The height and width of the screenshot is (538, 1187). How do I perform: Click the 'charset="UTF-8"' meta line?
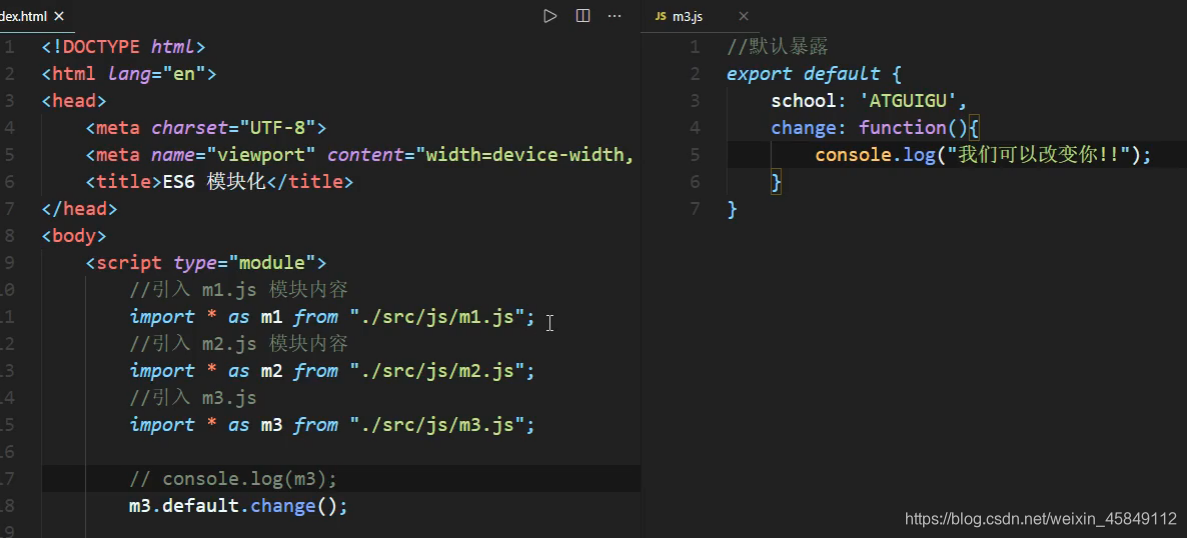[x=206, y=128]
